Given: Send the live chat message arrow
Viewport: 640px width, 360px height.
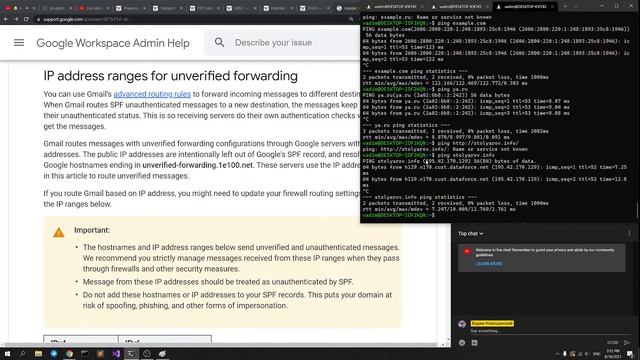Looking at the screenshot, I should point(627,343).
